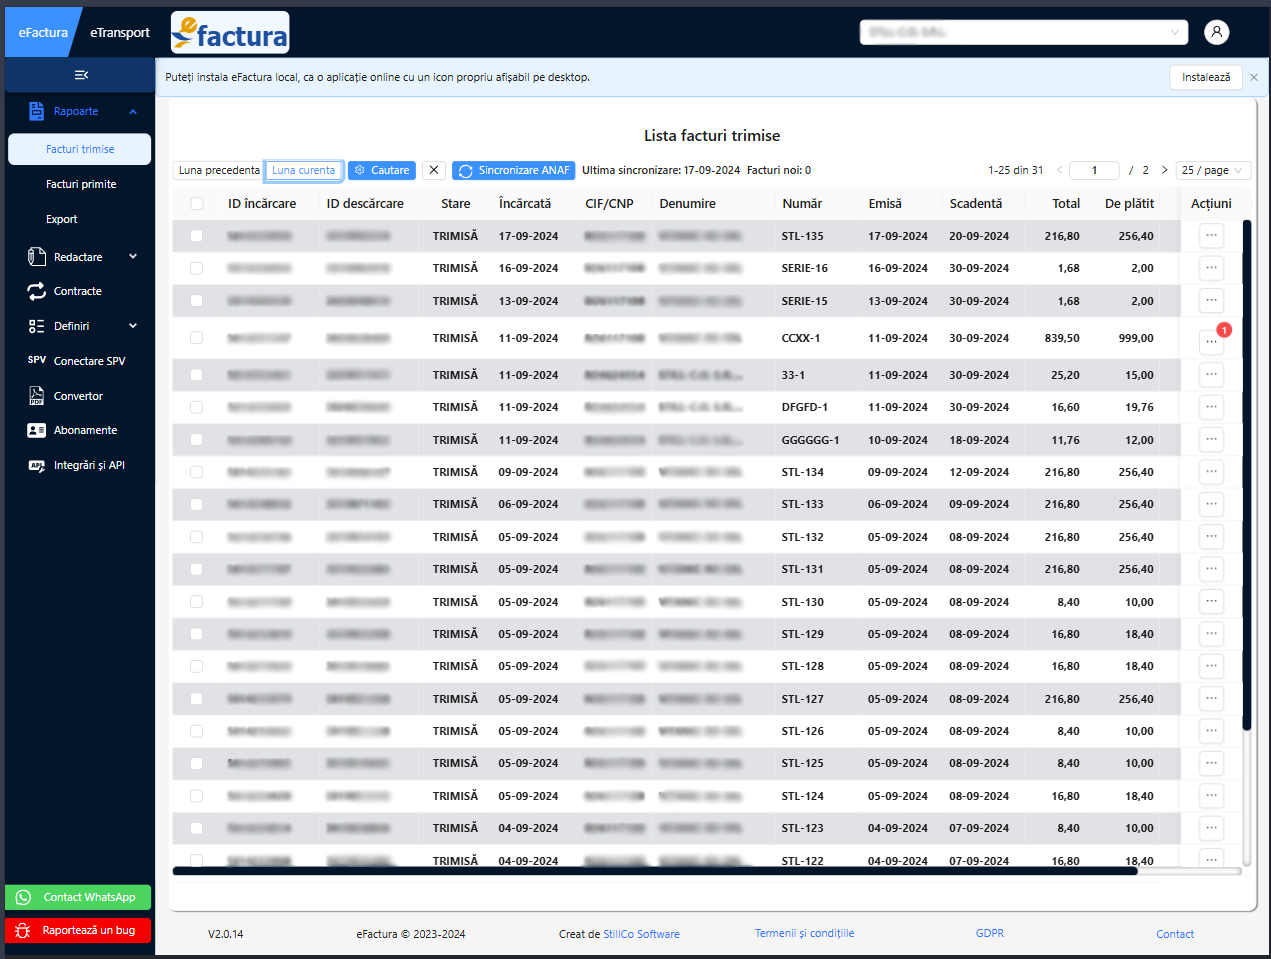1271x959 pixels.
Task: Select all invoices with header checkbox
Action: (197, 204)
